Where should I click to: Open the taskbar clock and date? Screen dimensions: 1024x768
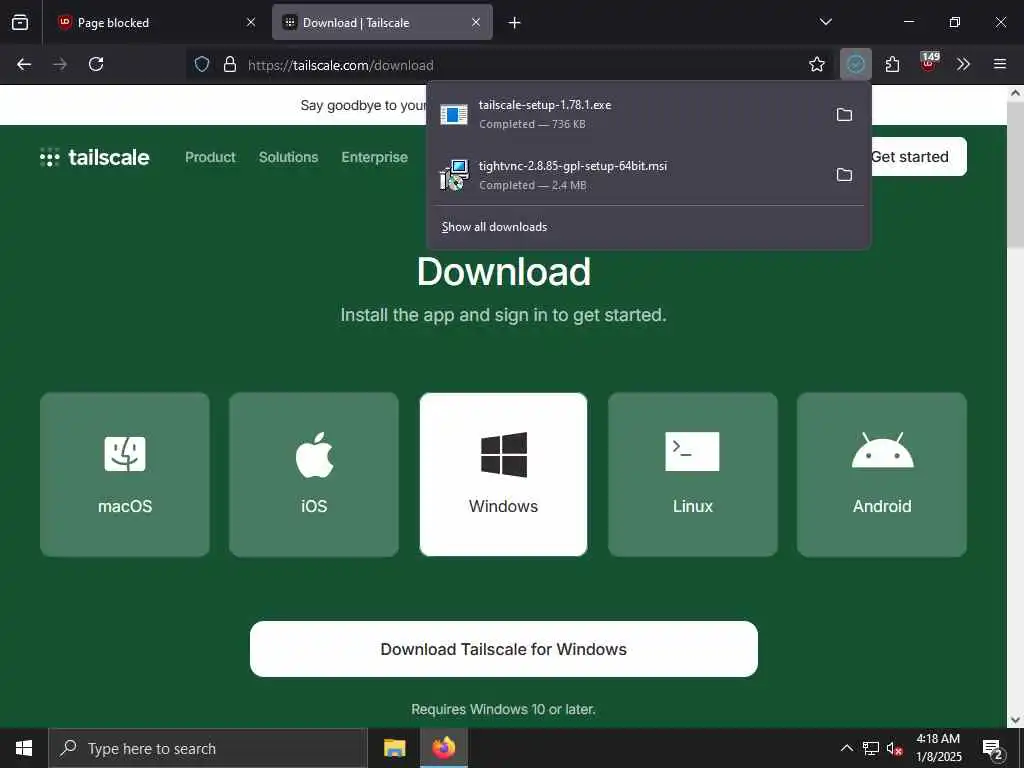coord(938,748)
